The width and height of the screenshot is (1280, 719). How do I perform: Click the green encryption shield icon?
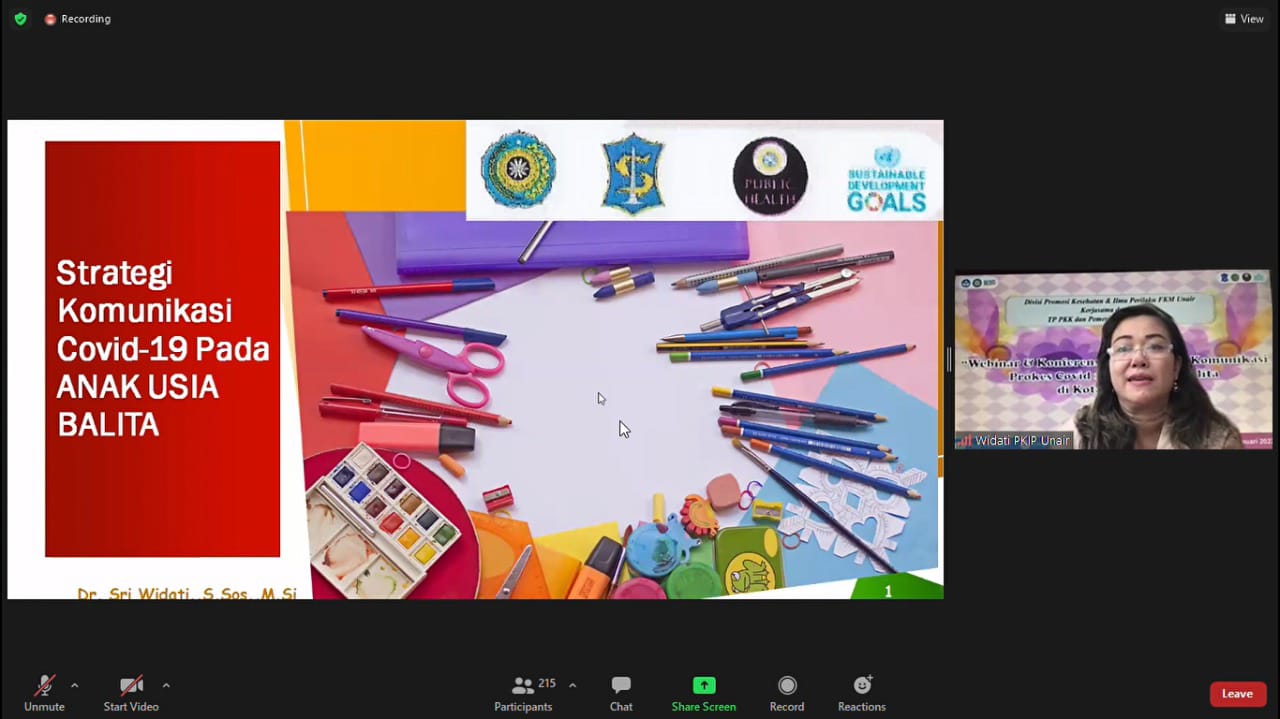point(20,19)
